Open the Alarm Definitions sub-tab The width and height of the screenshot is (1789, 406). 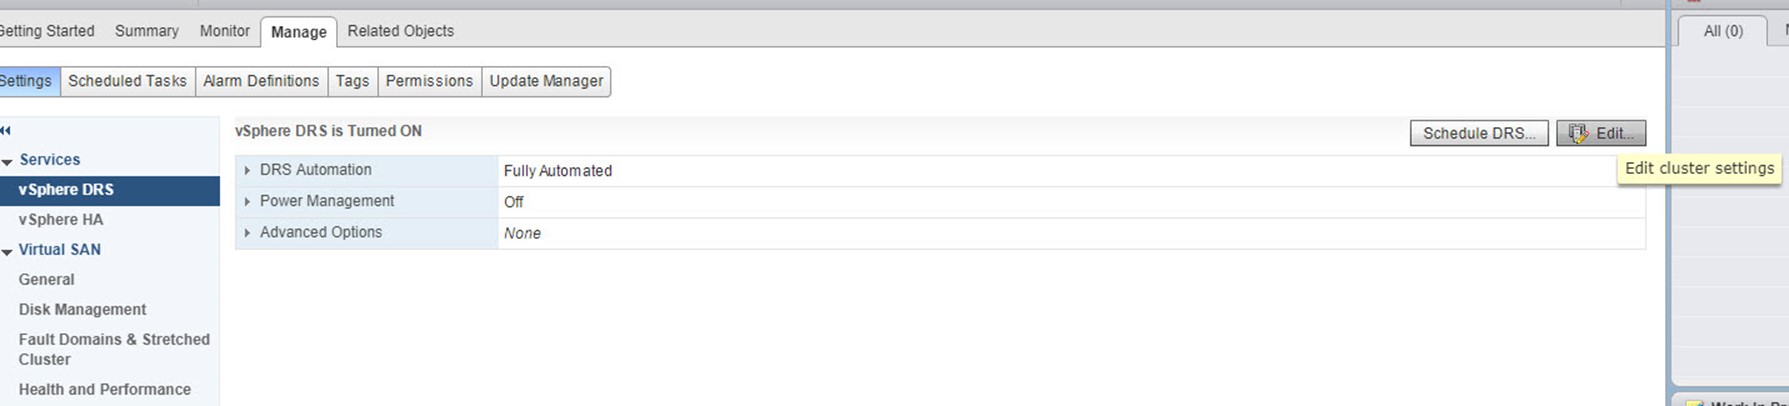[261, 81]
